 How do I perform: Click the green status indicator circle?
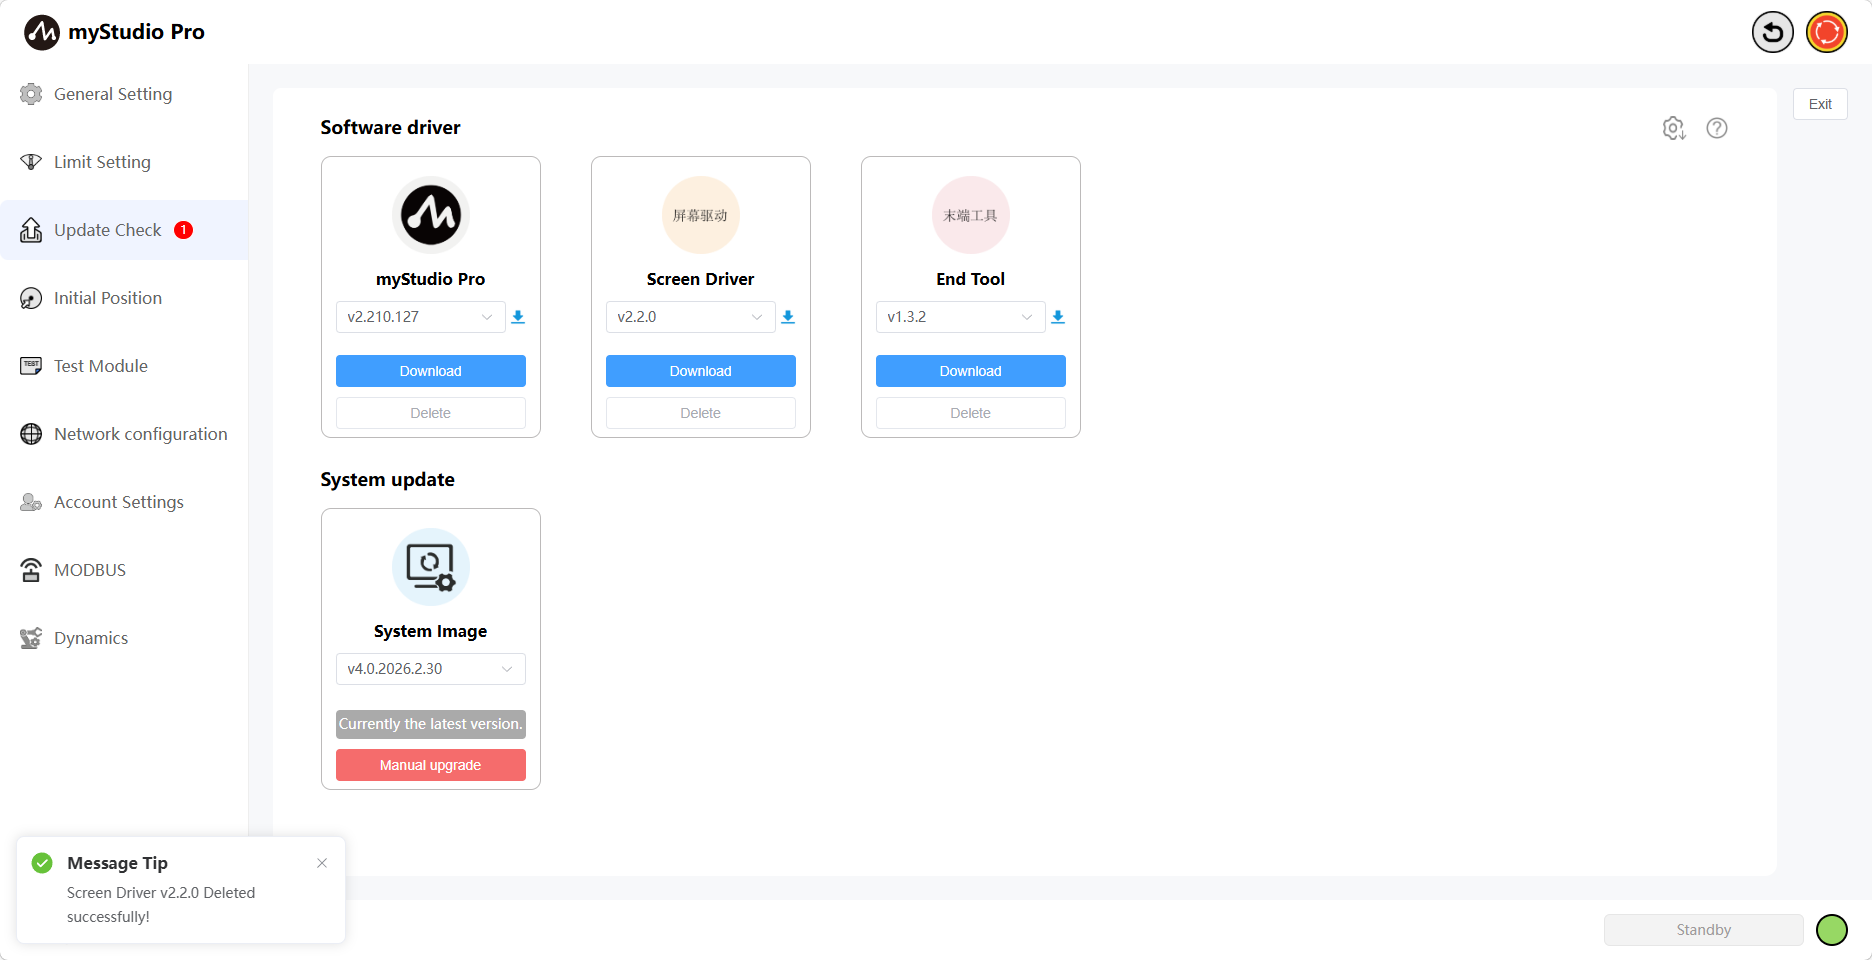click(1831, 930)
